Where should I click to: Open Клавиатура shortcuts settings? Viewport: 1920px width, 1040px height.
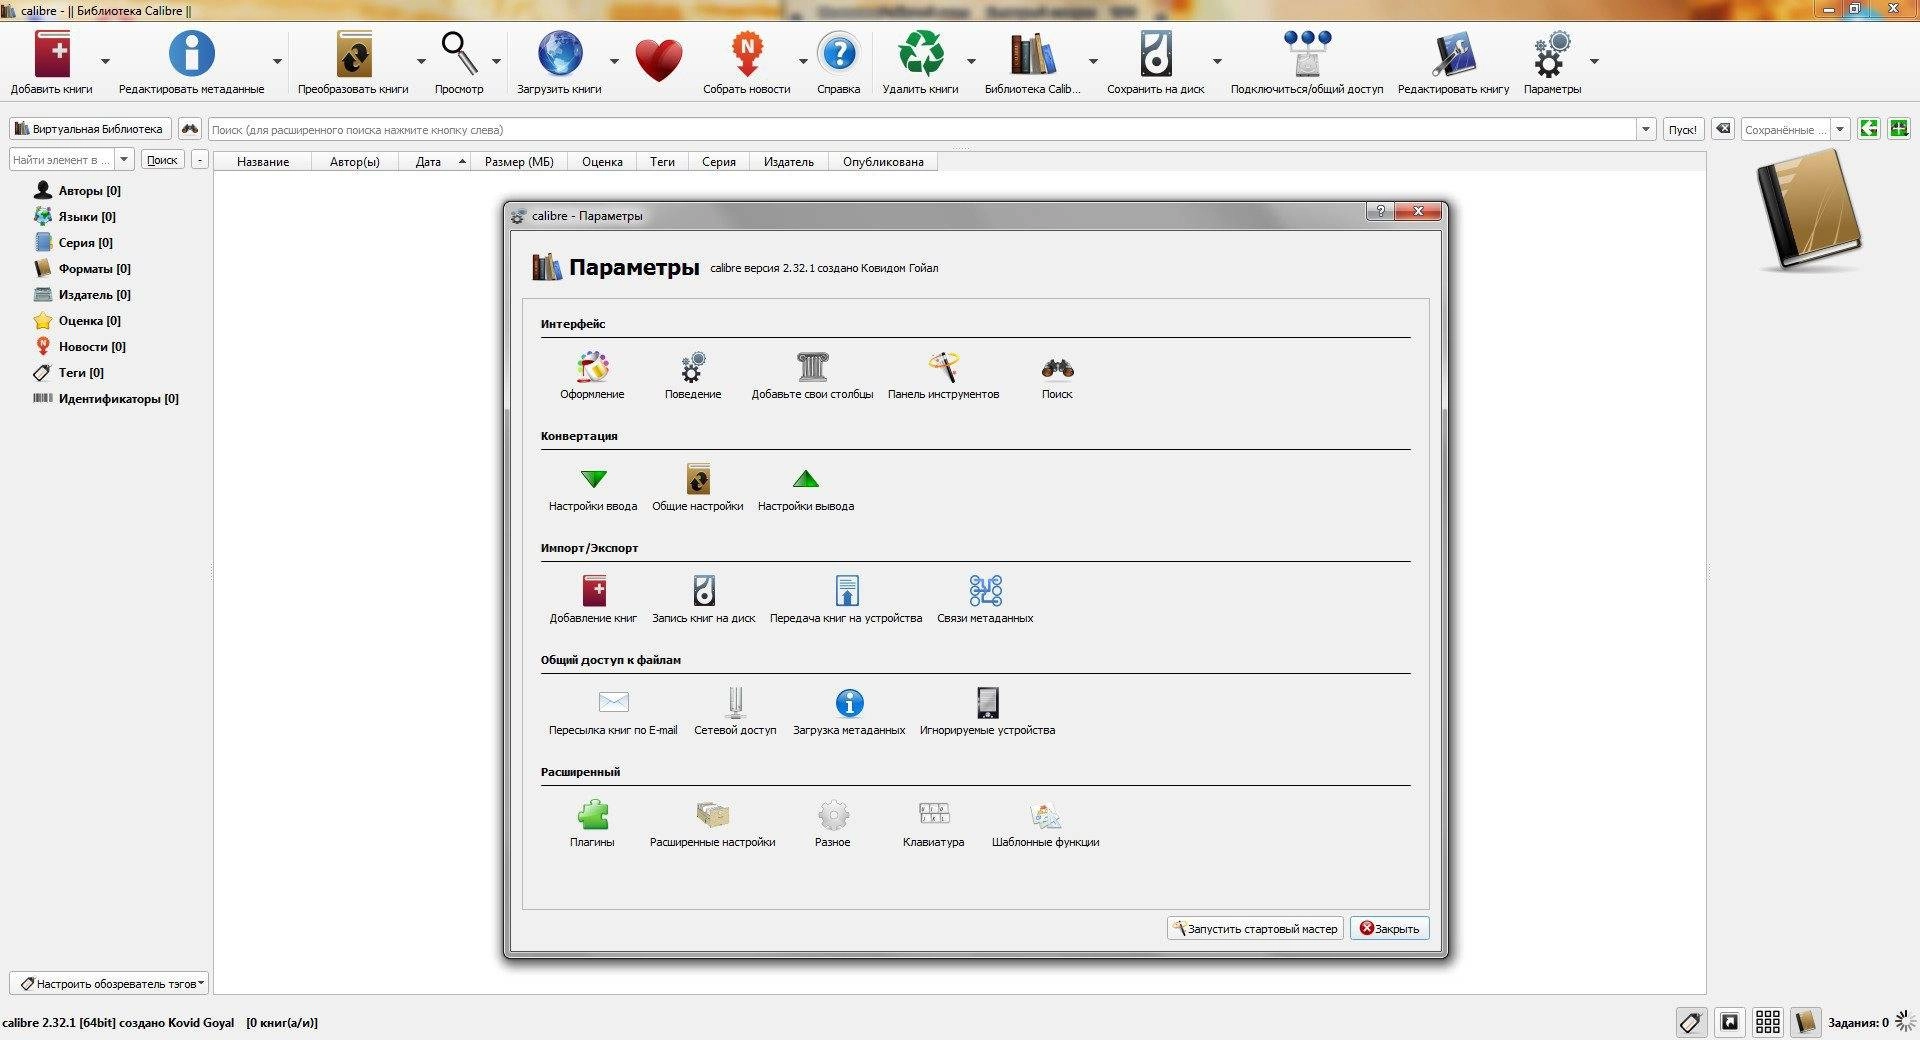(x=933, y=824)
